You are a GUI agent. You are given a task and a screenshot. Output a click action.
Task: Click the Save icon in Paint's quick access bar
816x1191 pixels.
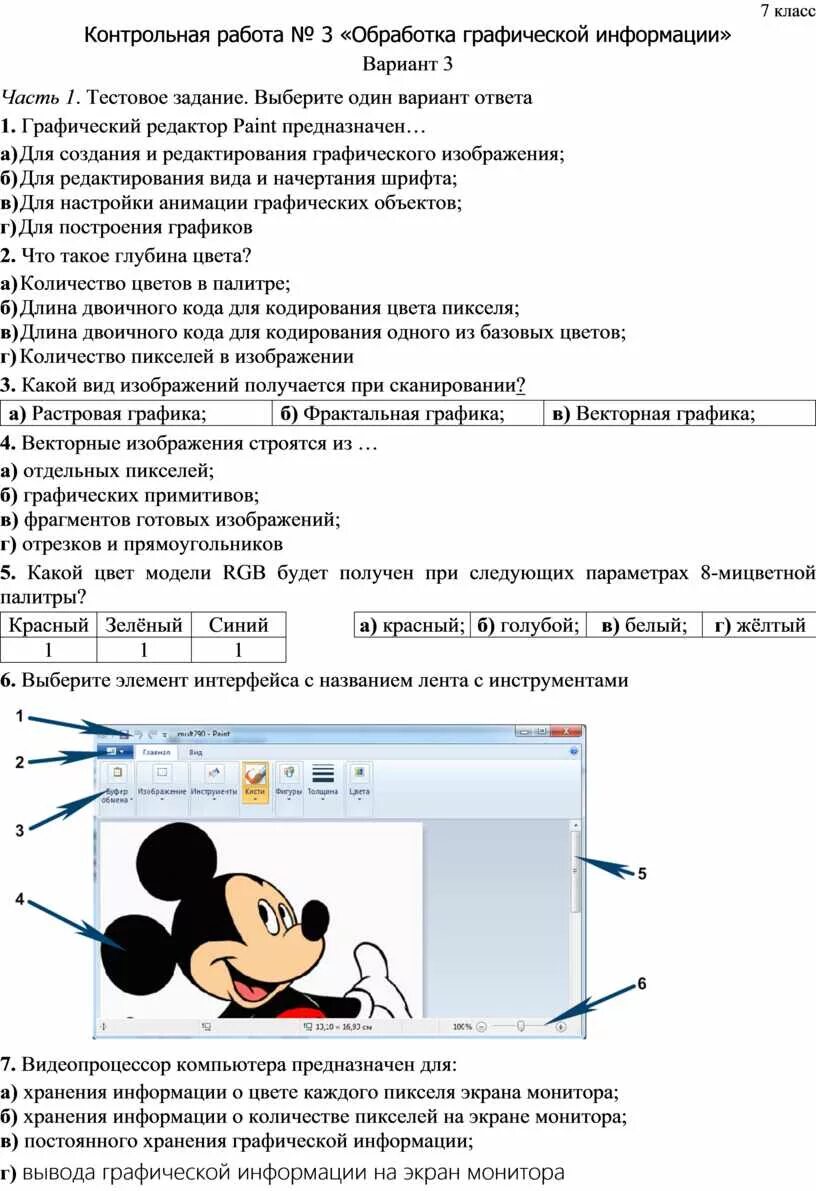tap(124, 734)
